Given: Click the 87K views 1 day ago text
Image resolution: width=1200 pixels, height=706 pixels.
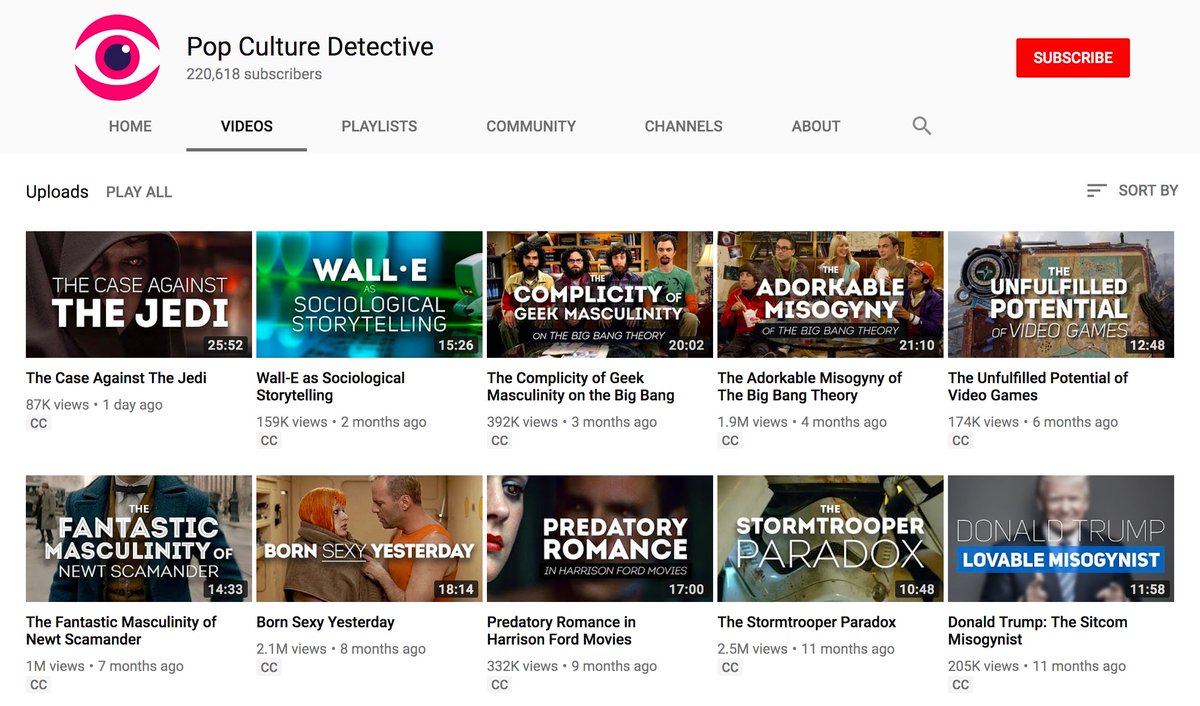Looking at the screenshot, I should coord(94,405).
